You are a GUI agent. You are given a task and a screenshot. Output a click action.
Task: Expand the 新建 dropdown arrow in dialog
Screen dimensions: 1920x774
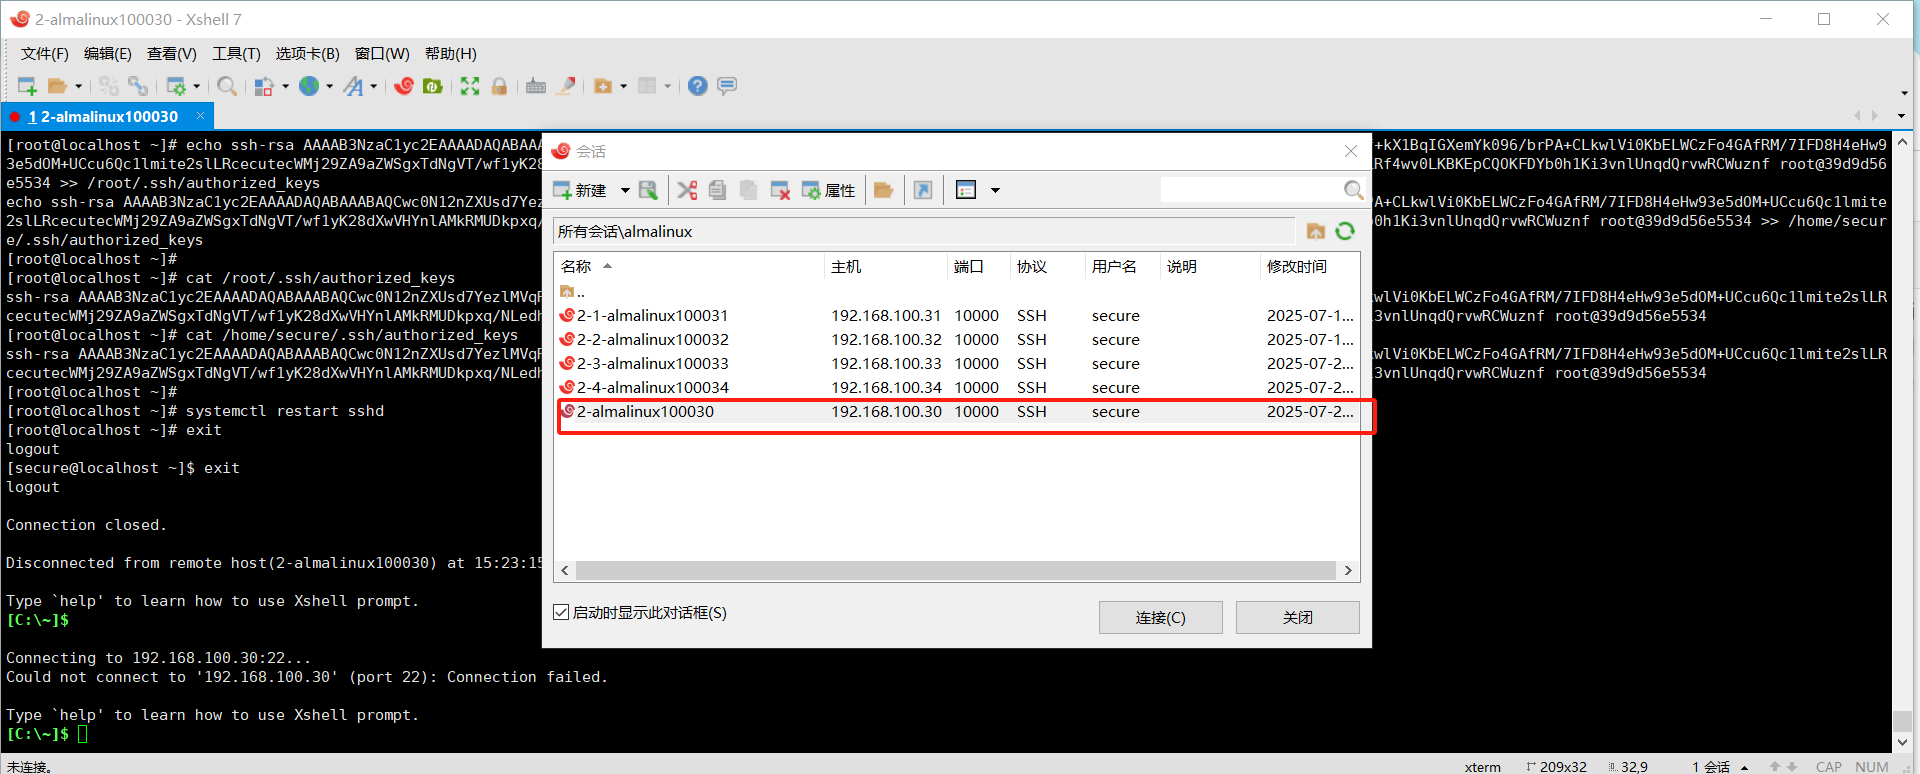click(625, 190)
